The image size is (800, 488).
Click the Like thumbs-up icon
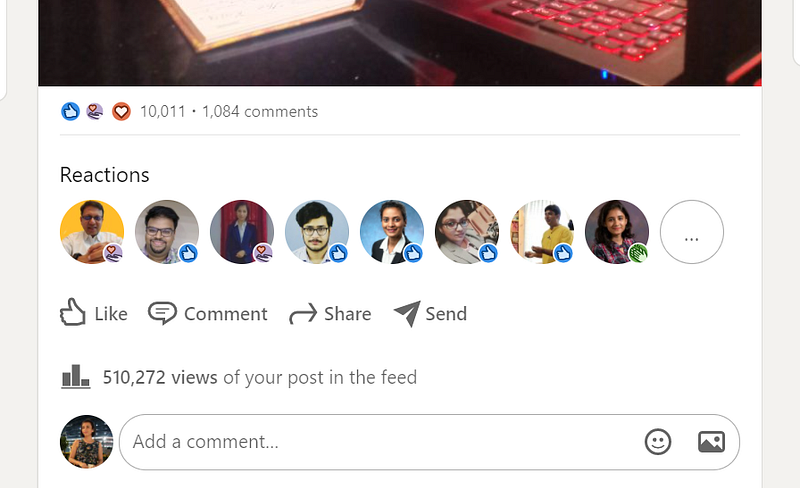coord(72,312)
